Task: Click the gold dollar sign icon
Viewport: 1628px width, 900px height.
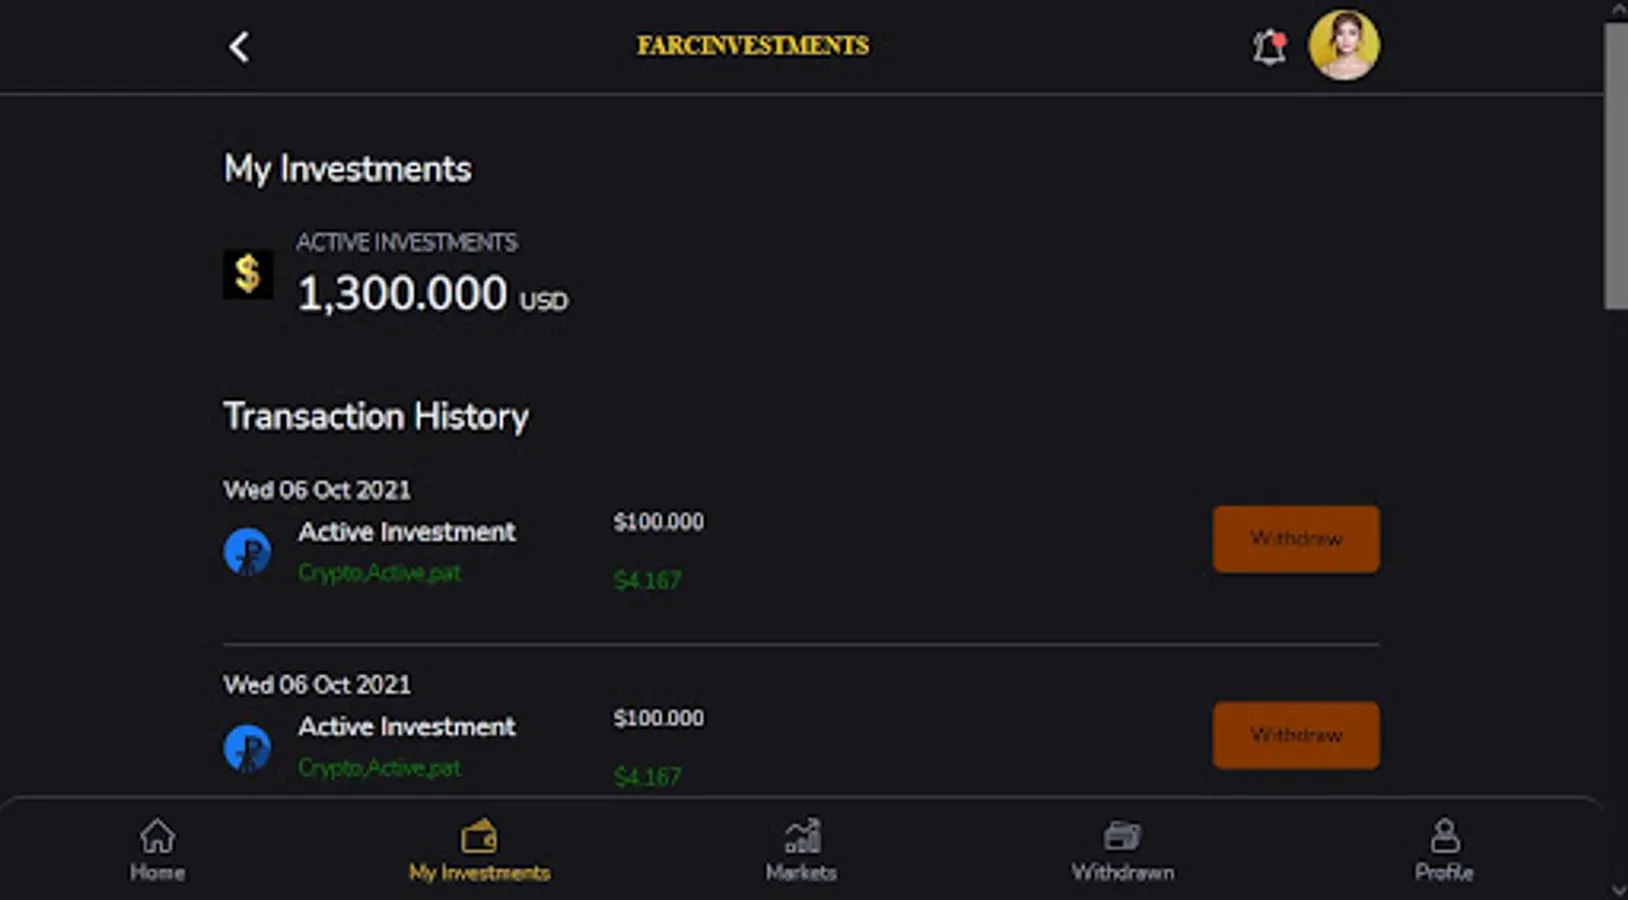Action: [x=247, y=275]
